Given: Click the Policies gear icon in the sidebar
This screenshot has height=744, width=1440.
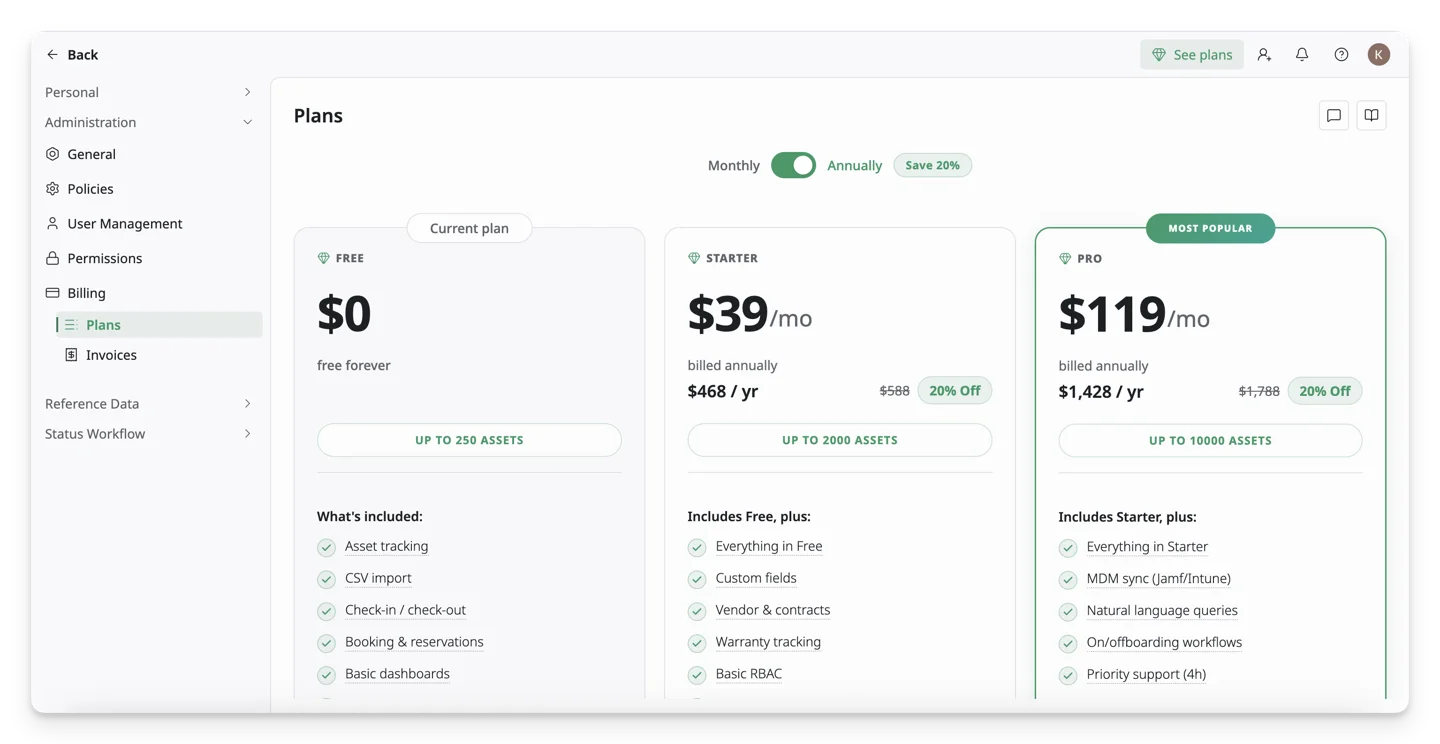Looking at the screenshot, I should pyautogui.click(x=53, y=189).
